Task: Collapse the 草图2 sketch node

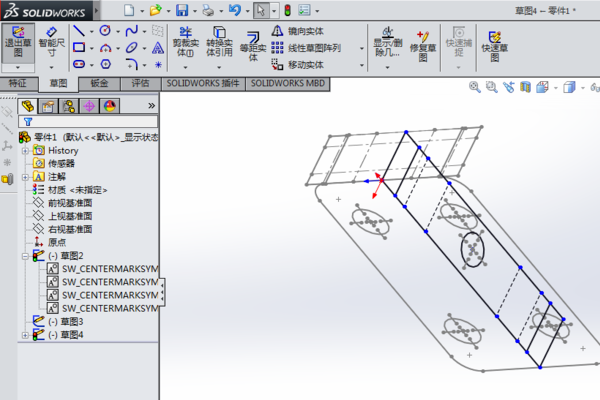Action: click(x=25, y=255)
